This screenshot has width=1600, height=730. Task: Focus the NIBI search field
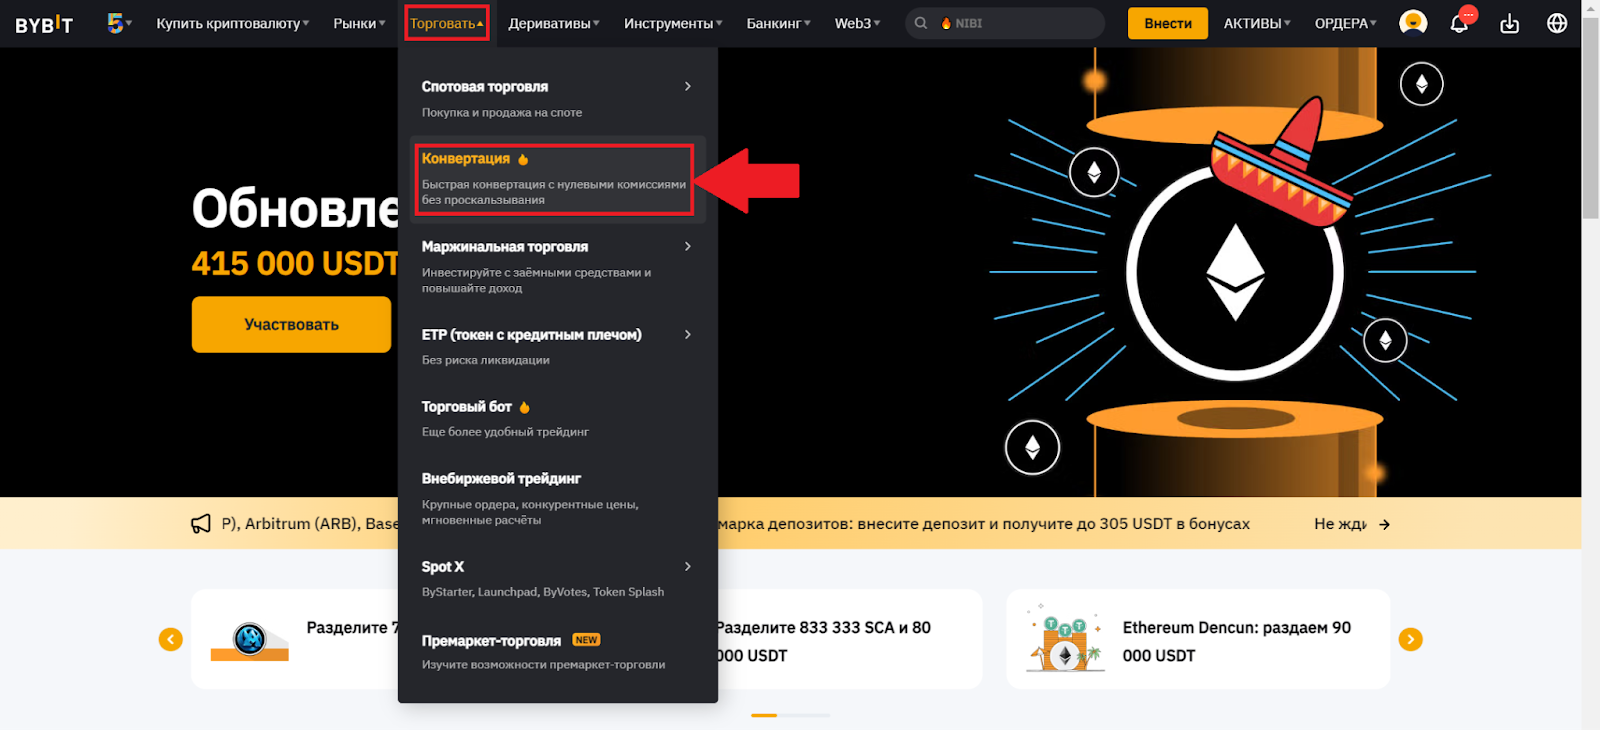coord(1005,23)
